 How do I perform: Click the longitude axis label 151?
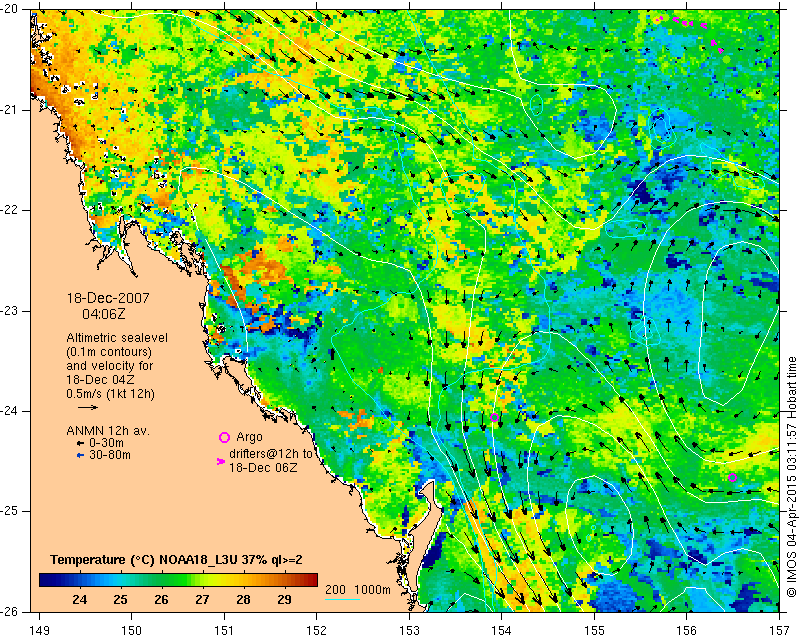point(224,631)
